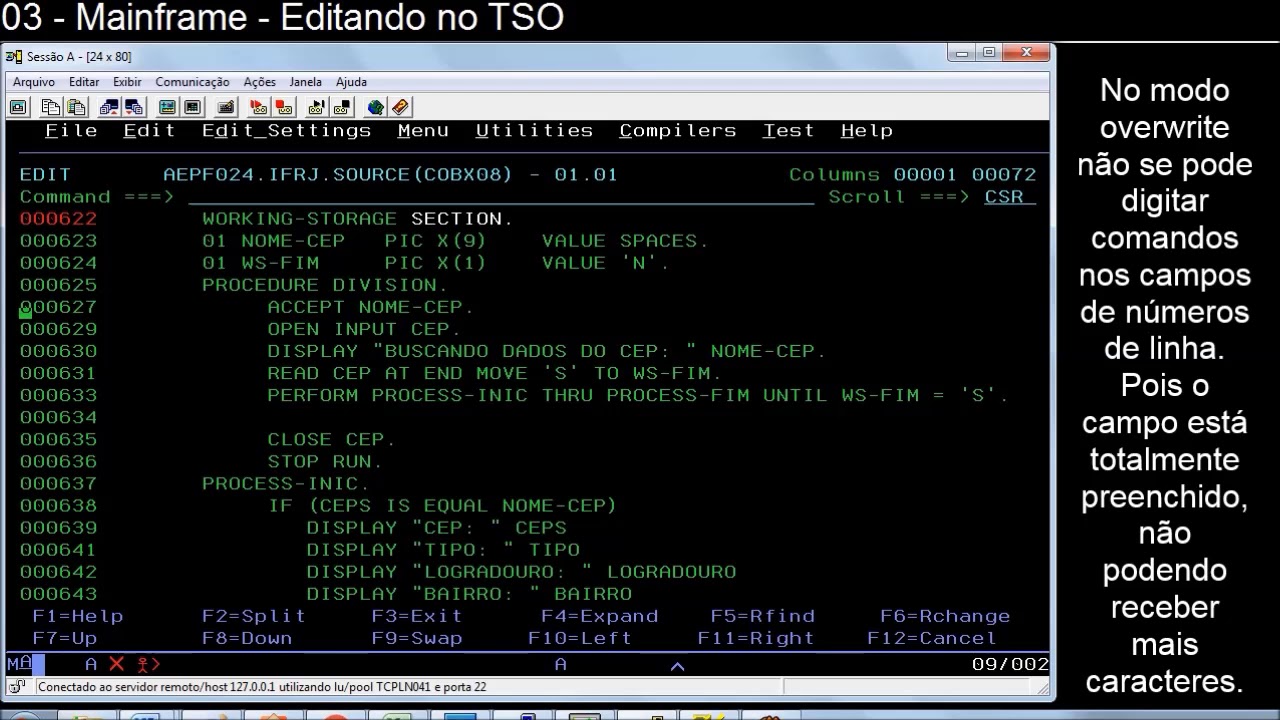This screenshot has height=720, width=1280.
Task: Click dataset name AEPF024.IFRJ.SOURCE(COBX08)
Action: [x=338, y=175]
